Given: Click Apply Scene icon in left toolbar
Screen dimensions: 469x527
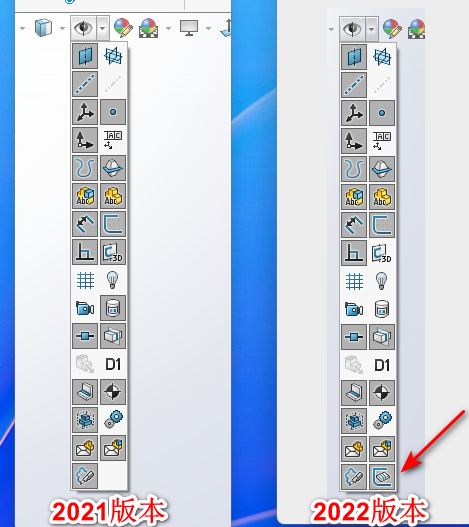Looking at the screenshot, I should 148,28.
